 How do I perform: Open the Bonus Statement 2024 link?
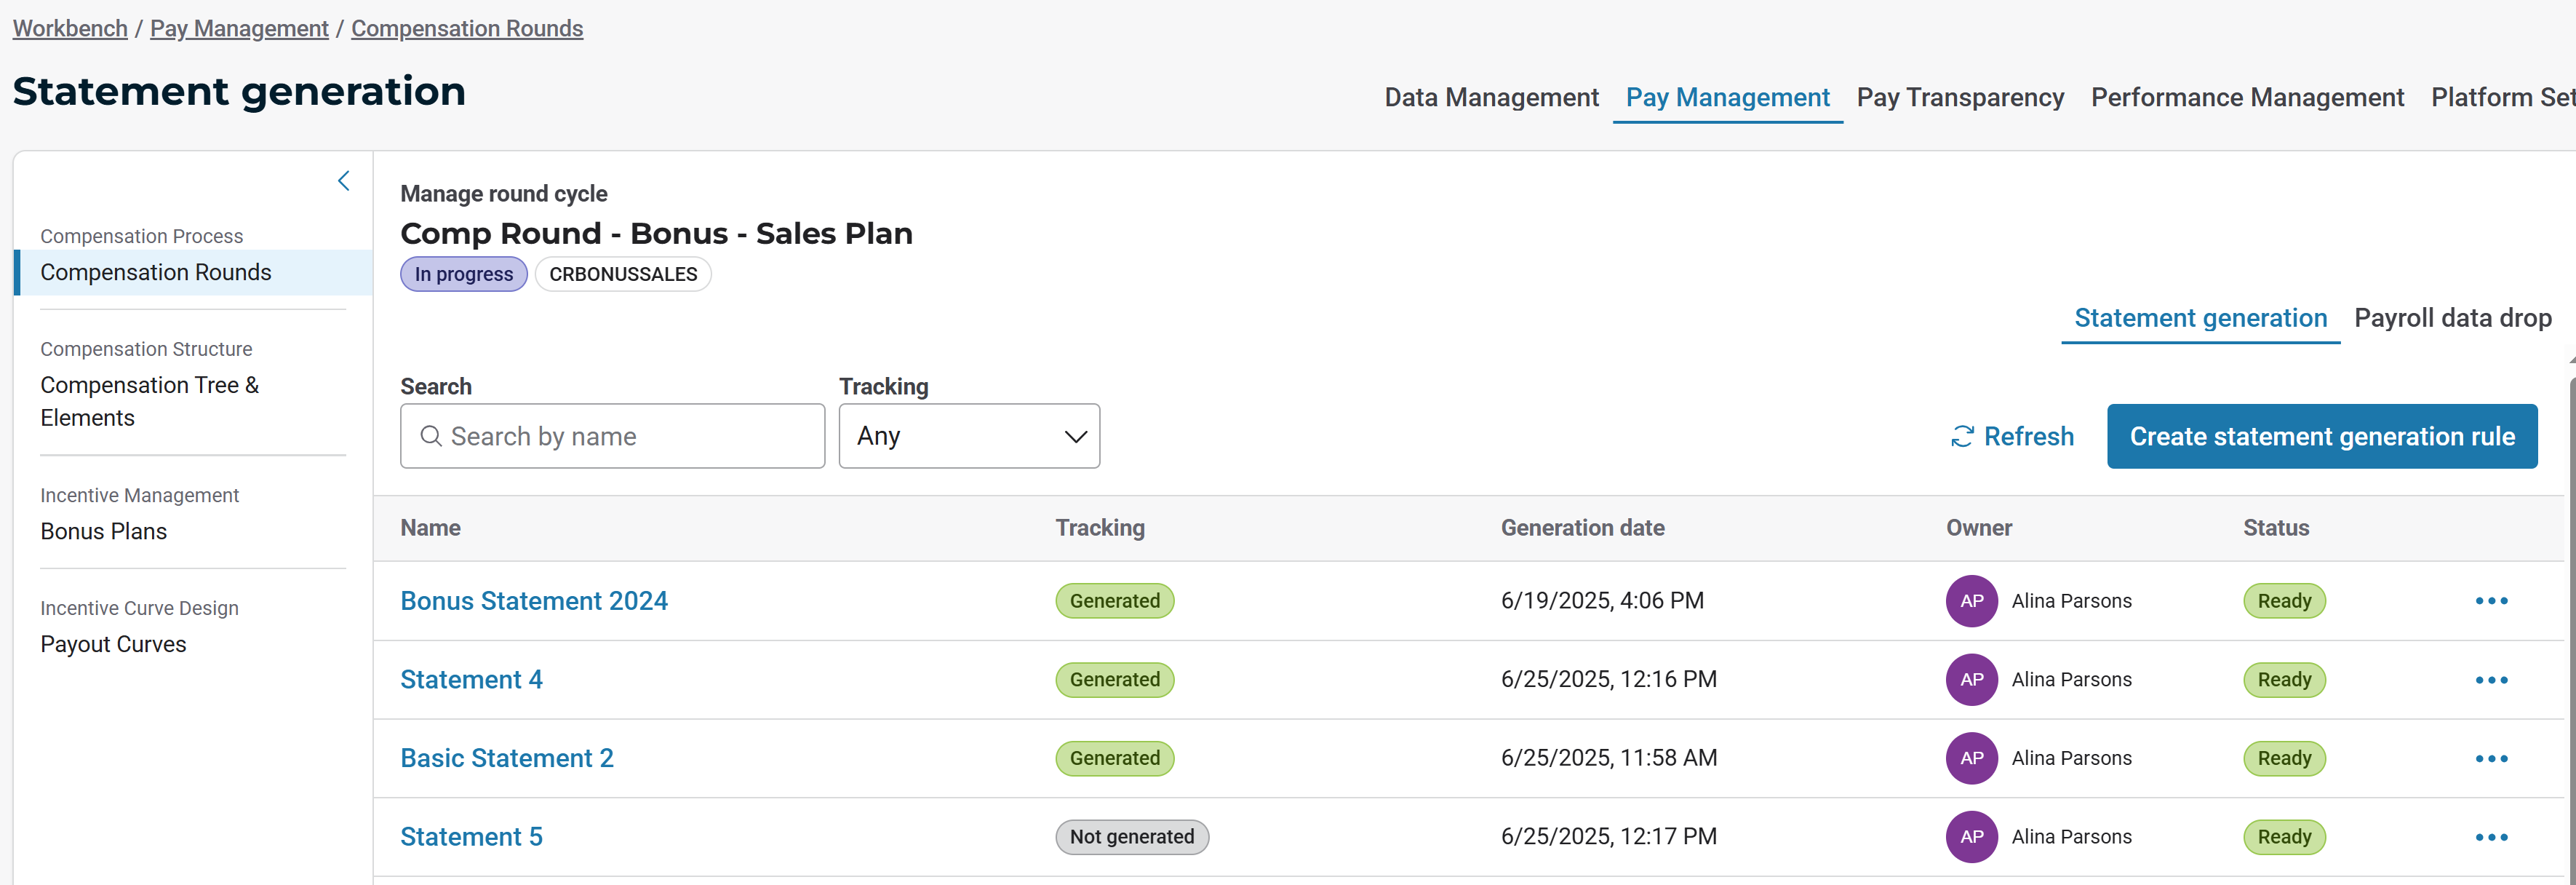[x=534, y=601]
